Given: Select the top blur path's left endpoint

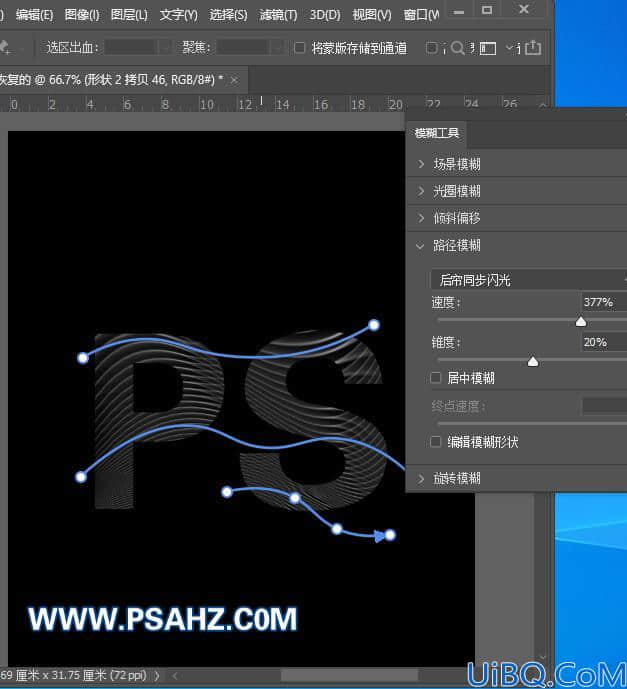Looking at the screenshot, I should coord(83,358).
